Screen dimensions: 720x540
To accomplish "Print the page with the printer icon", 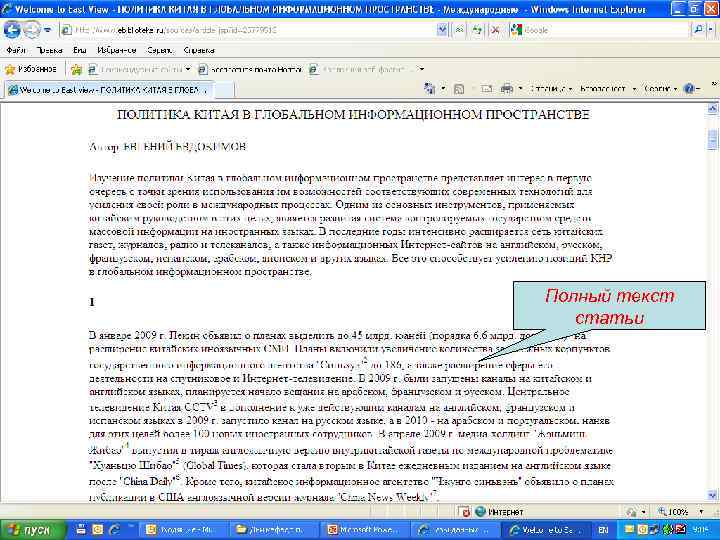I will [x=507, y=89].
